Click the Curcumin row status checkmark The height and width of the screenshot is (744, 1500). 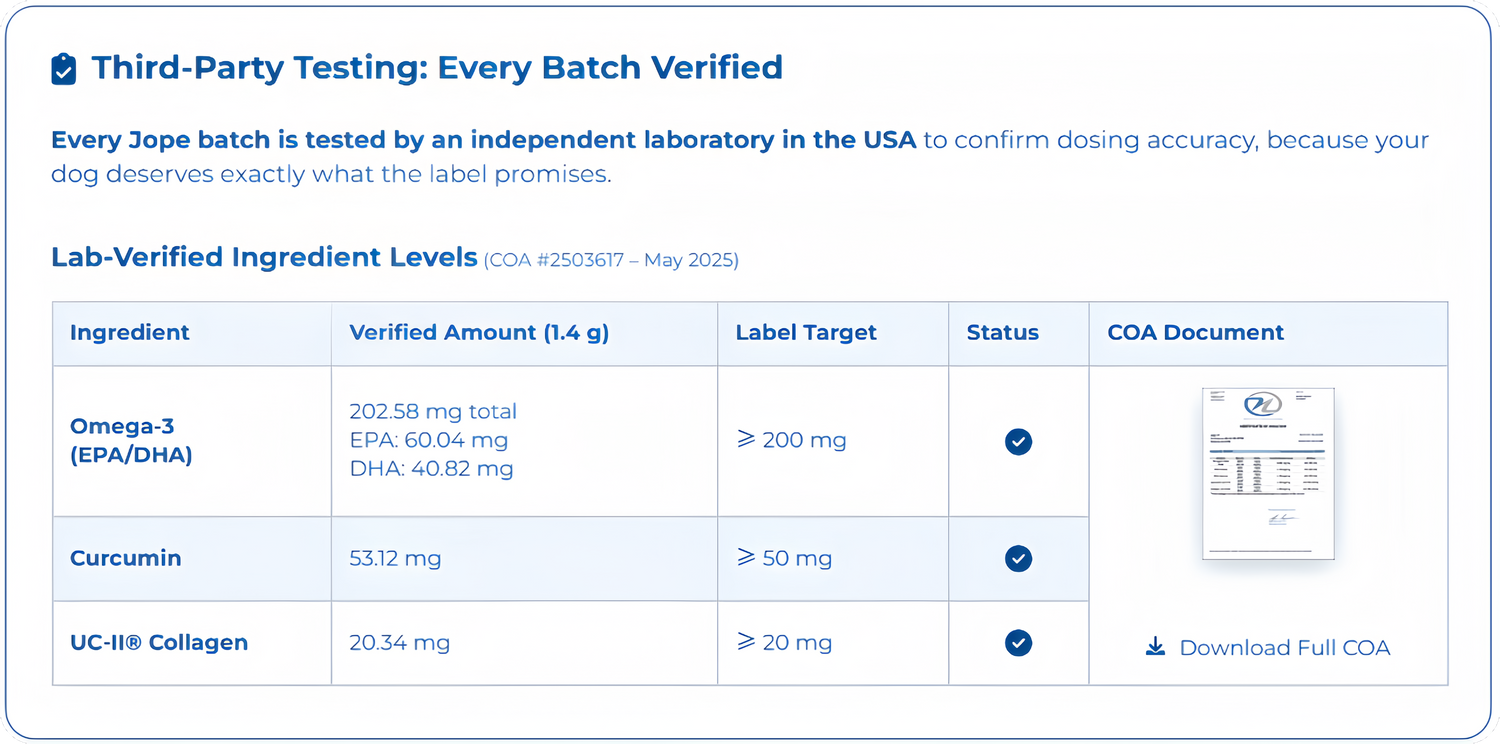click(x=1018, y=558)
